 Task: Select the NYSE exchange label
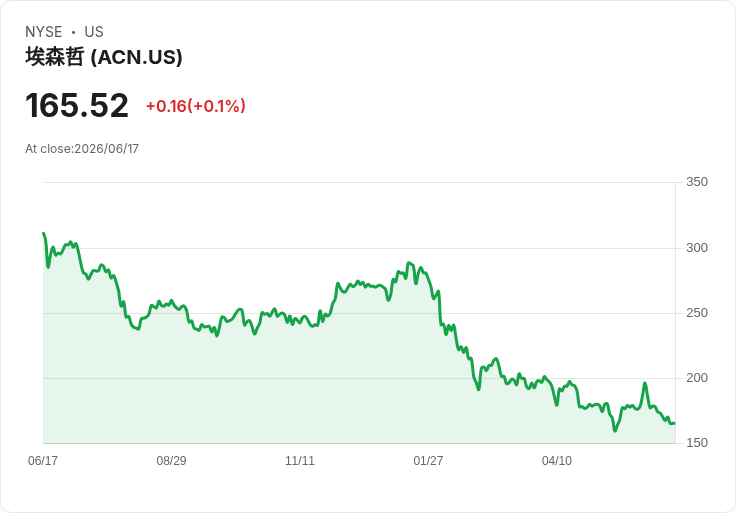(44, 32)
